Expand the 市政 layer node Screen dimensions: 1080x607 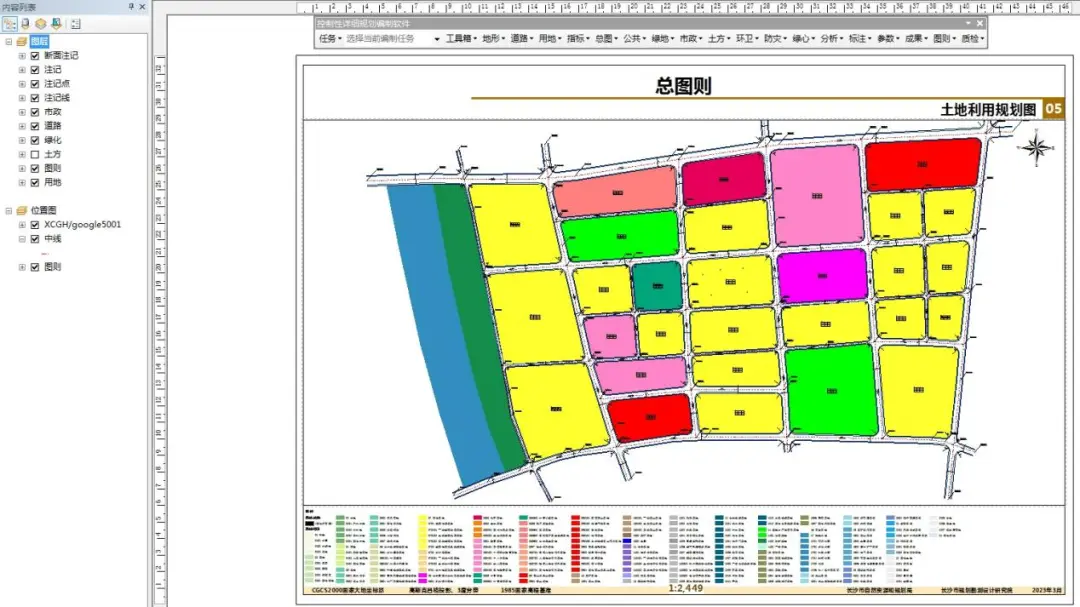(x=22, y=112)
